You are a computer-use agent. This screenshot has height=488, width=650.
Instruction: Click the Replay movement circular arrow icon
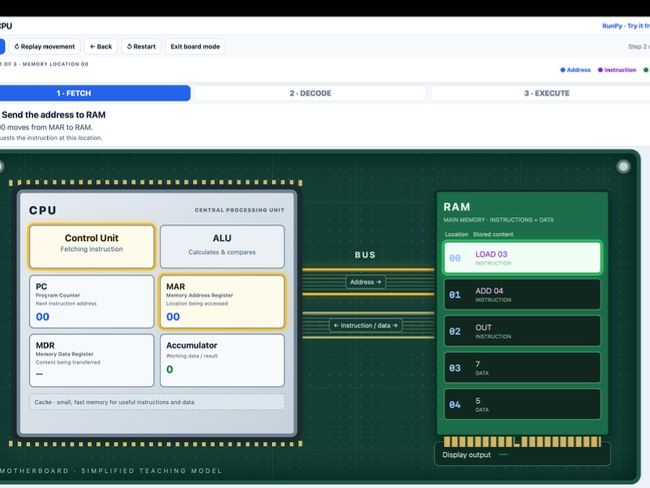coord(17,46)
